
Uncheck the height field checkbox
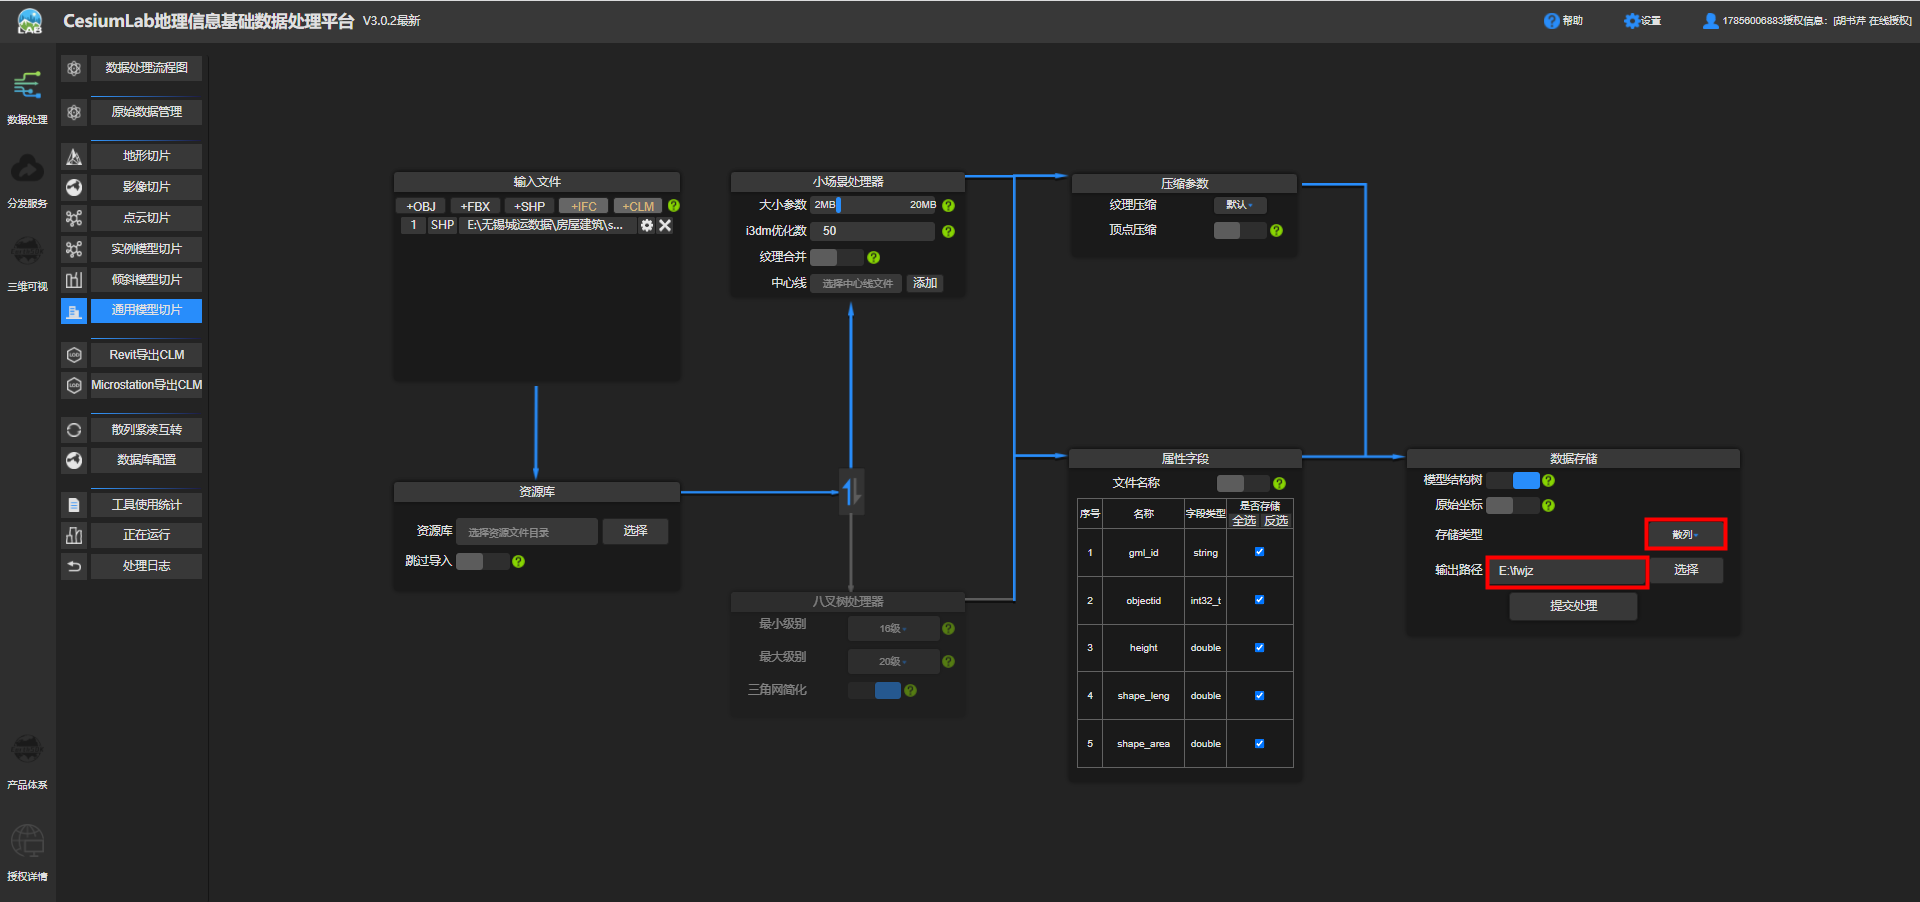[1259, 647]
